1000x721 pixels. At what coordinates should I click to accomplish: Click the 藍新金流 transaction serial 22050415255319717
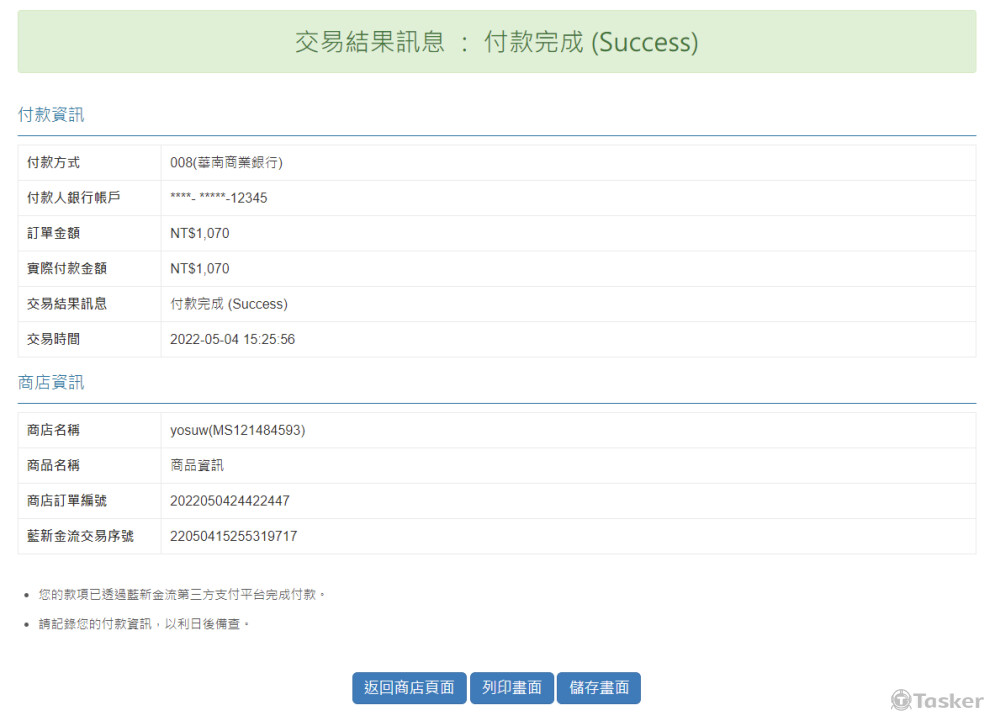pyautogui.click(x=233, y=536)
